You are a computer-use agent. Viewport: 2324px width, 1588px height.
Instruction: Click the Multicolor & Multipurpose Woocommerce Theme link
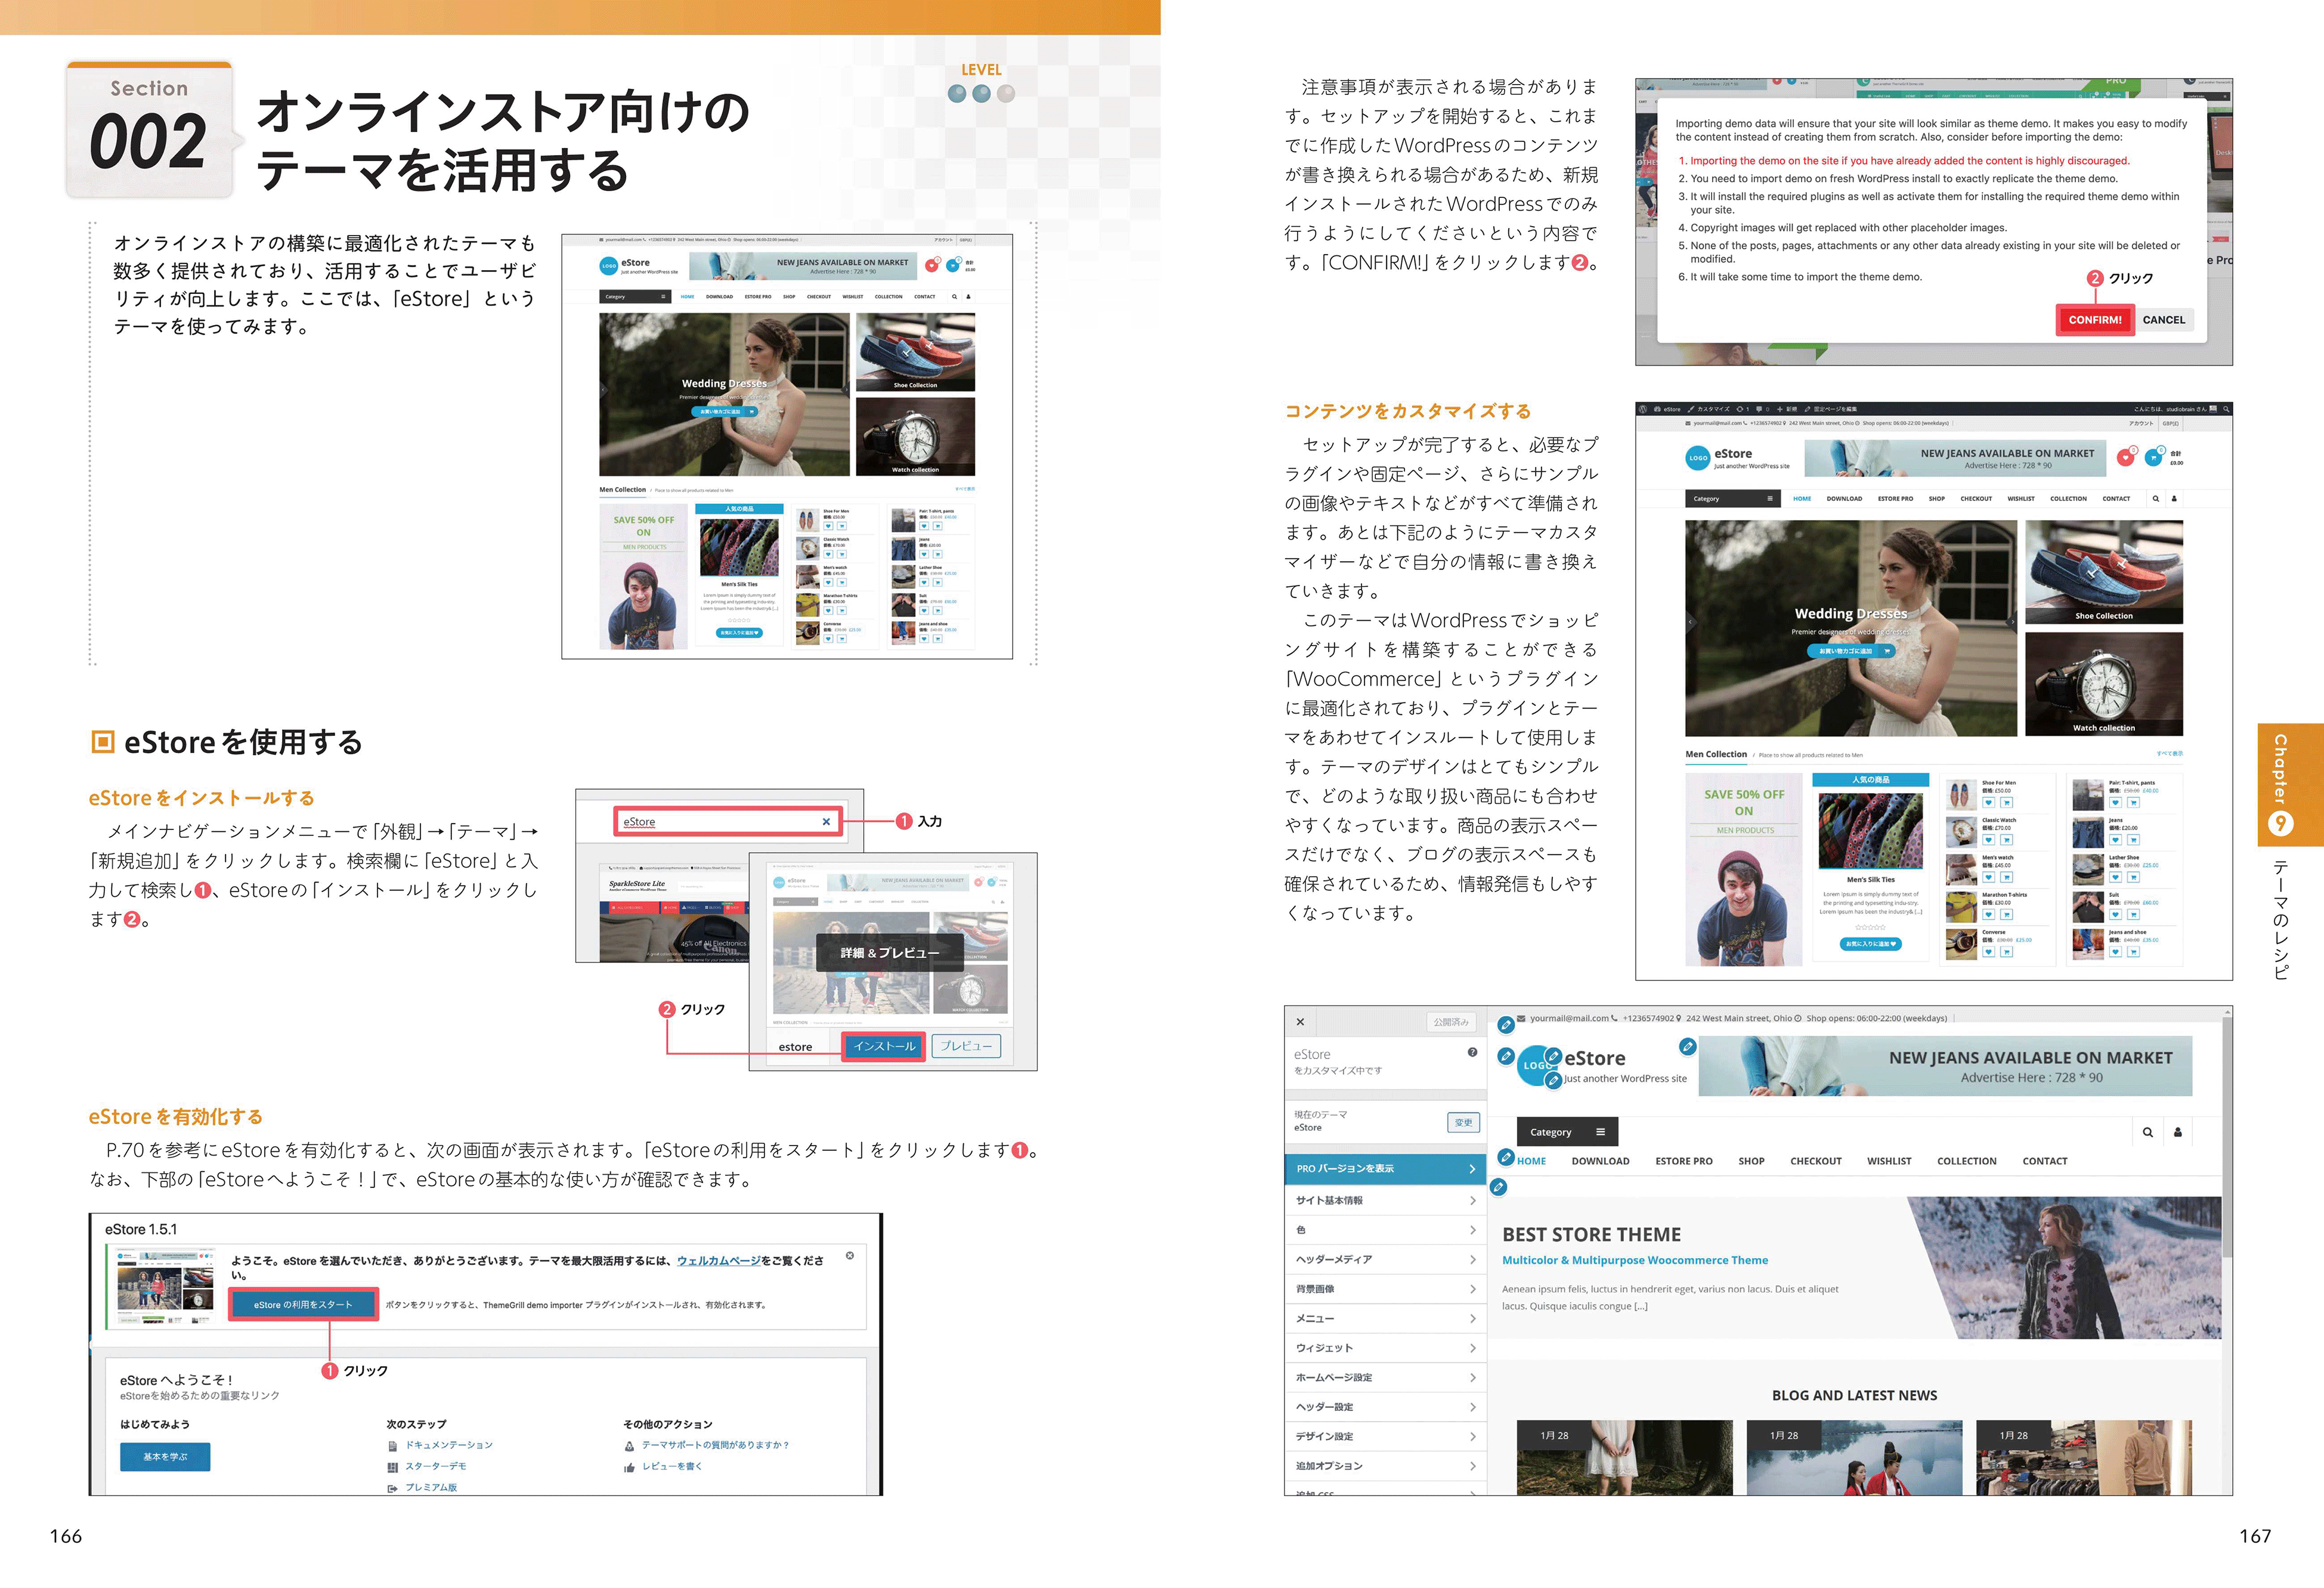coord(1634,1260)
